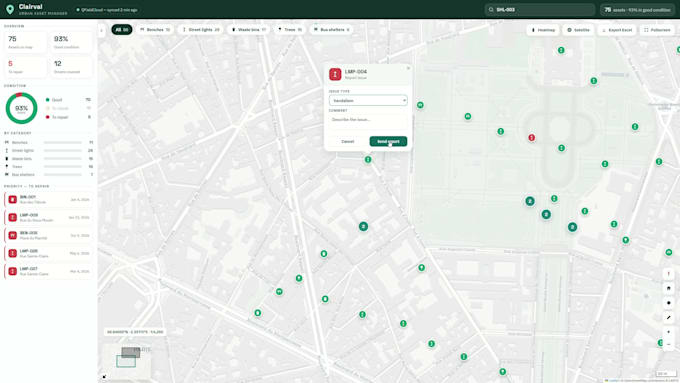The width and height of the screenshot is (680, 383).
Task: Toggle the Good legend entry
Action: coord(68,100)
